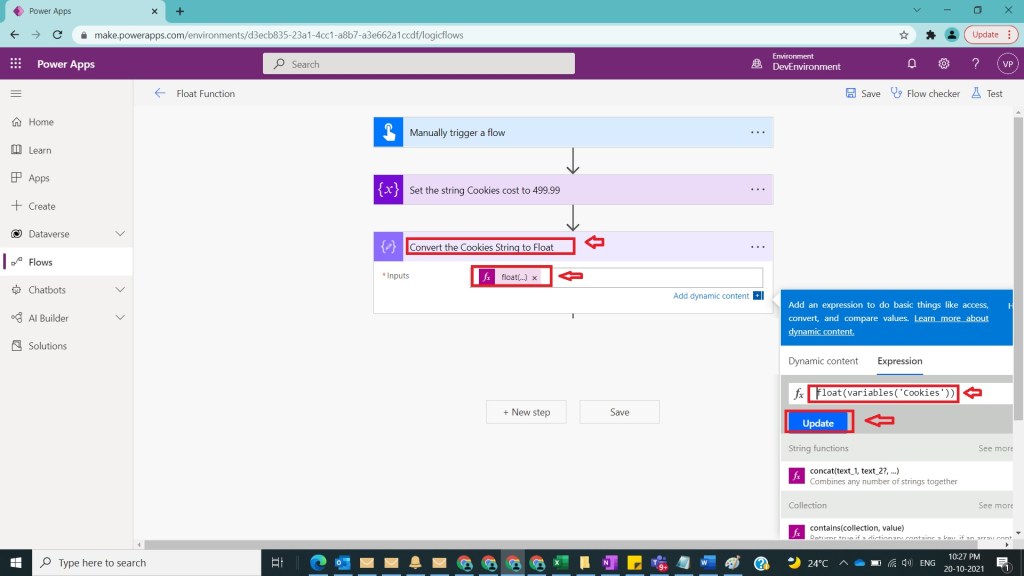The width and height of the screenshot is (1024, 576).
Task: Click the Windows taskbar search box
Action: (x=150, y=563)
